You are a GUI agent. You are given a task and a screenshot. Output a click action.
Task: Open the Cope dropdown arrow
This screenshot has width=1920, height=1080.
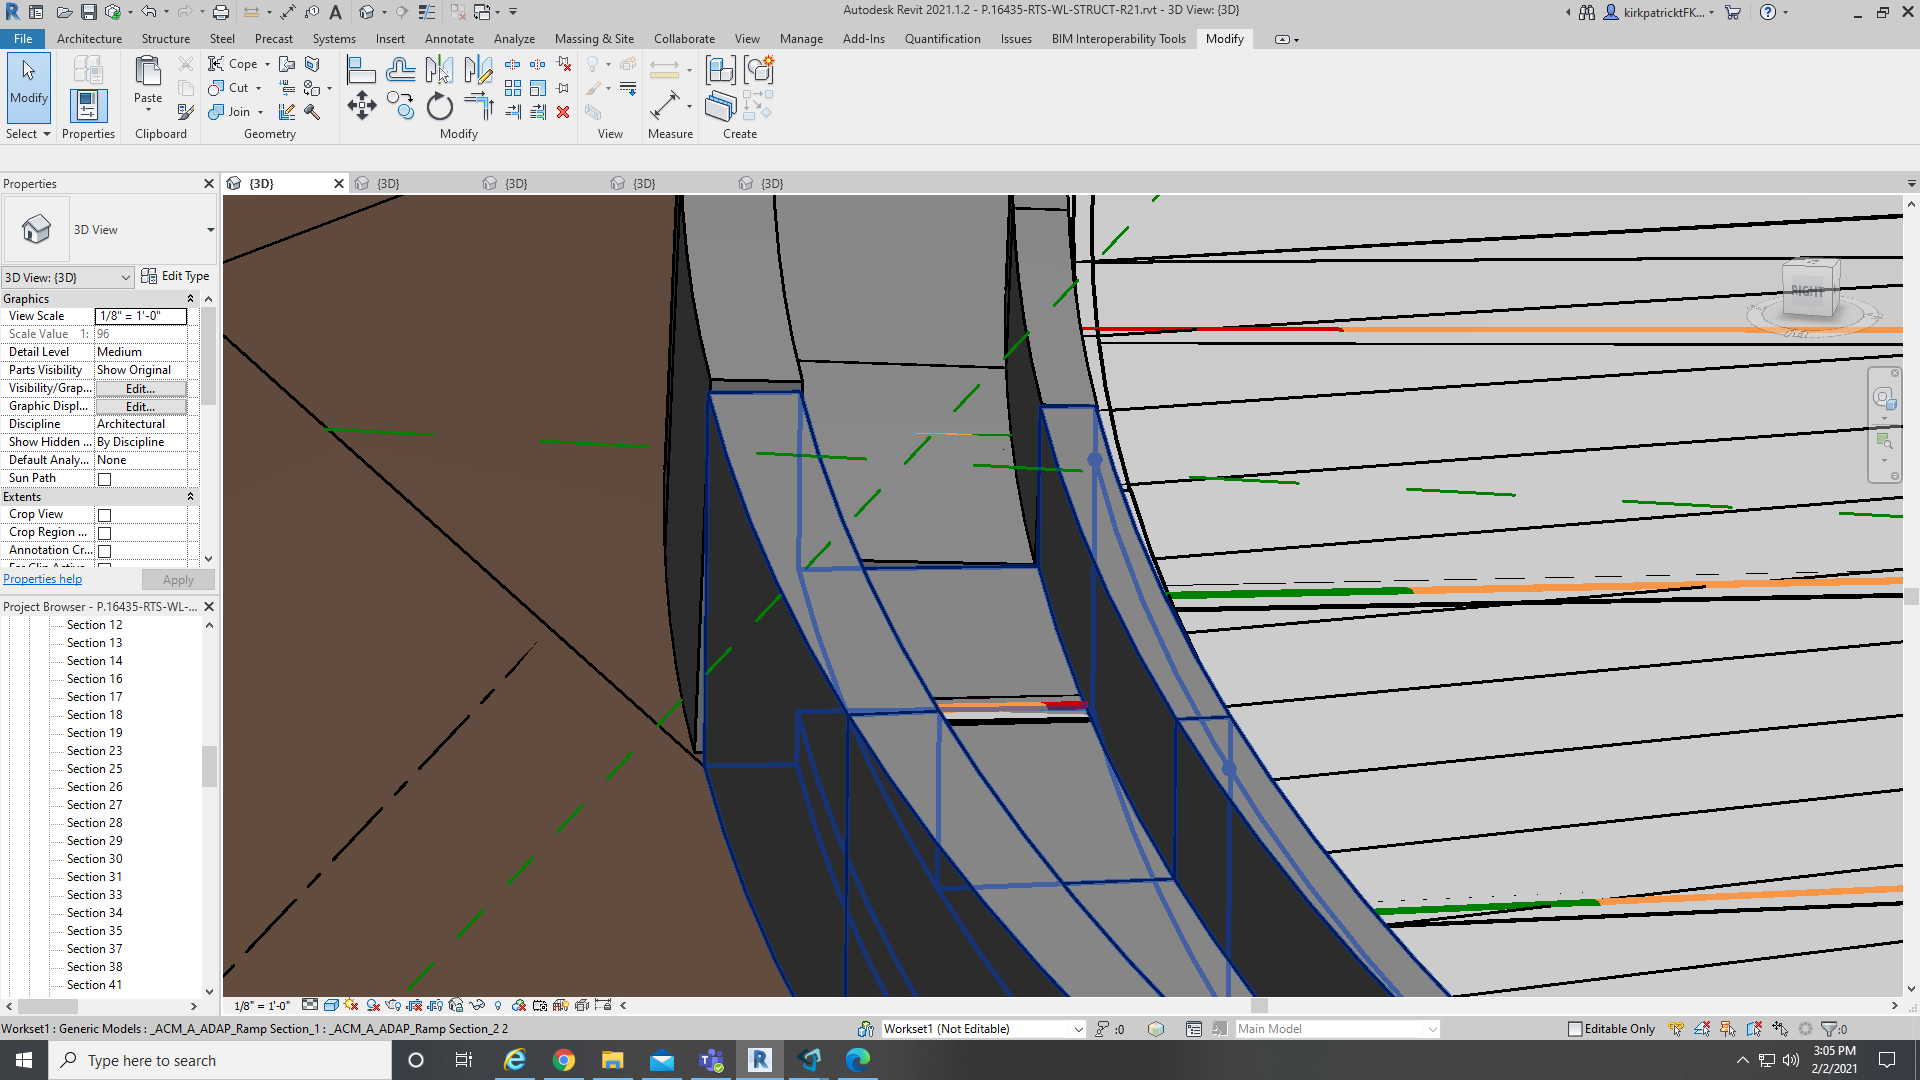(267, 64)
